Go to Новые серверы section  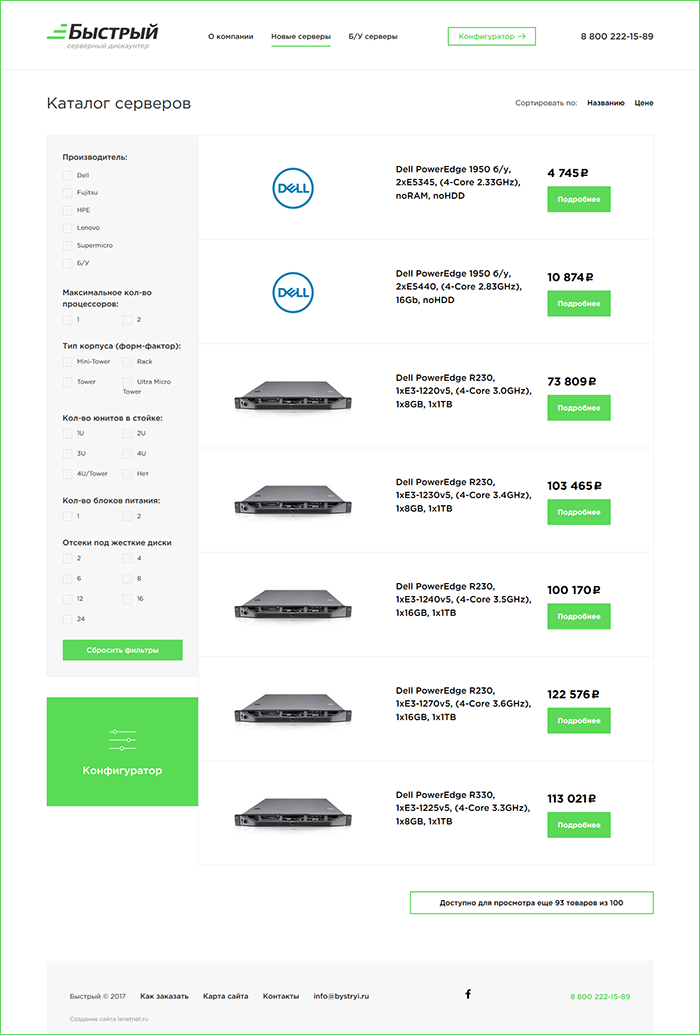pos(301,37)
